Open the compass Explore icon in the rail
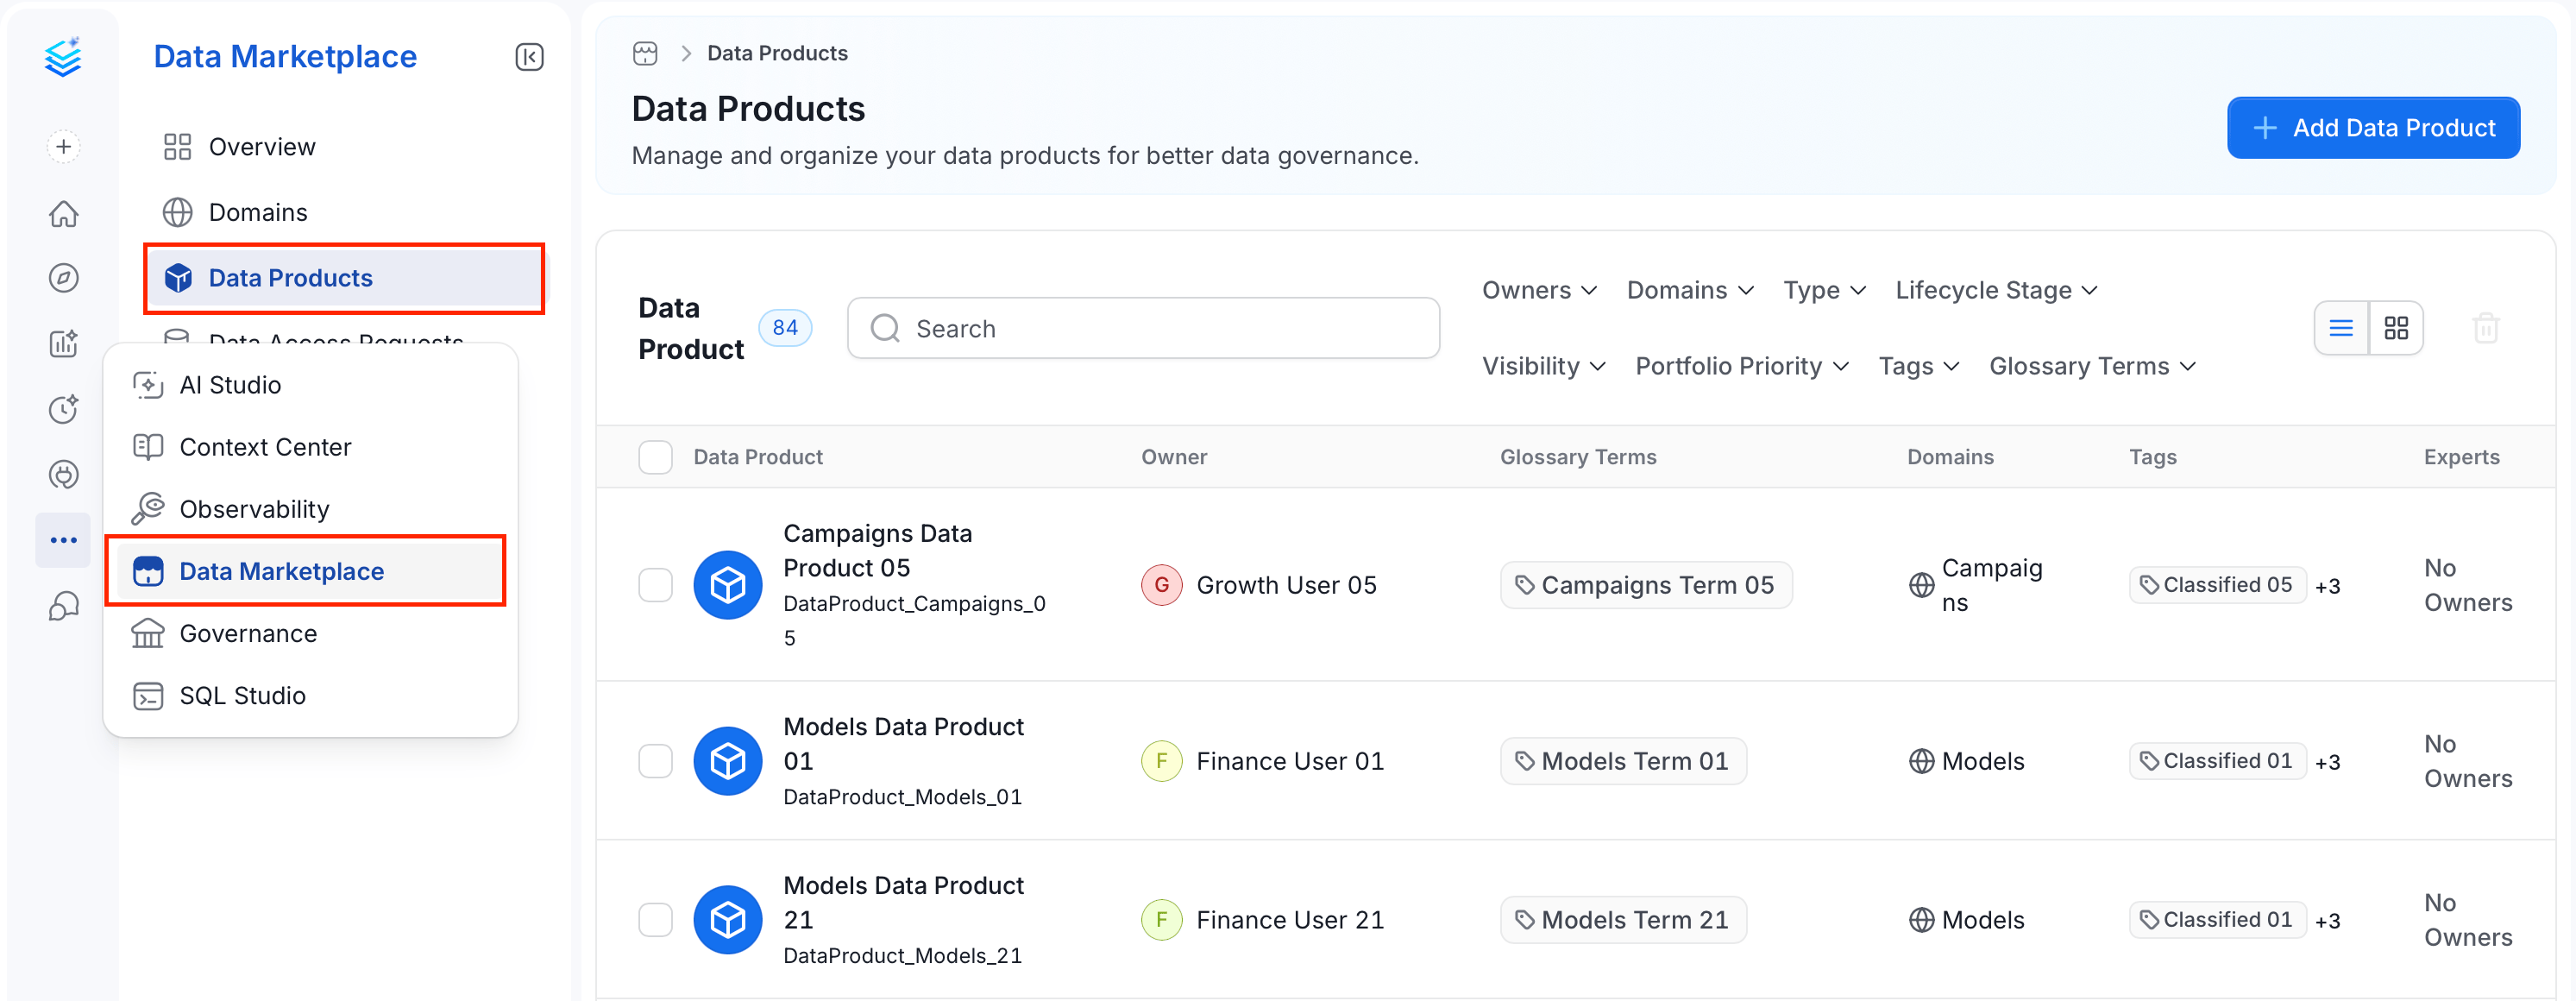 click(63, 278)
